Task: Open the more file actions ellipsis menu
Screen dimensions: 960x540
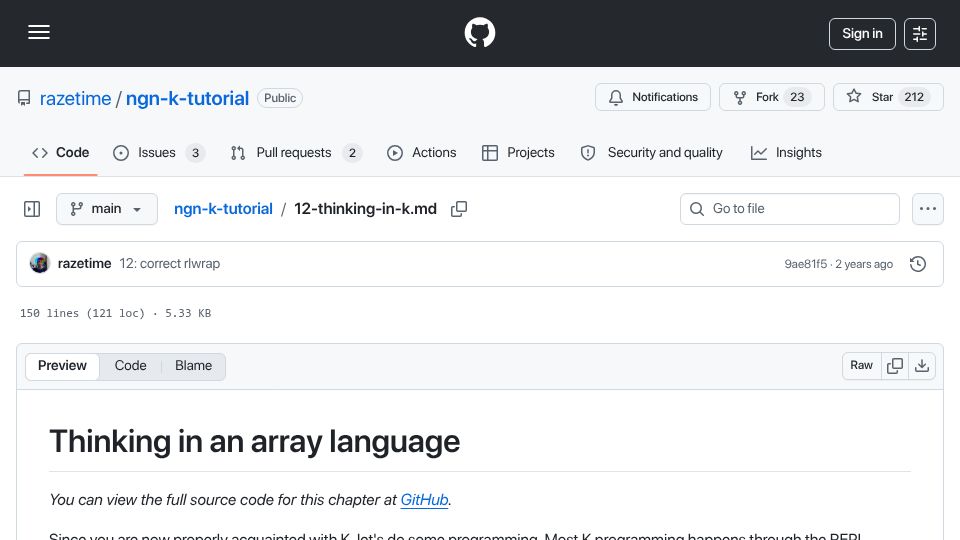Action: pos(928,209)
